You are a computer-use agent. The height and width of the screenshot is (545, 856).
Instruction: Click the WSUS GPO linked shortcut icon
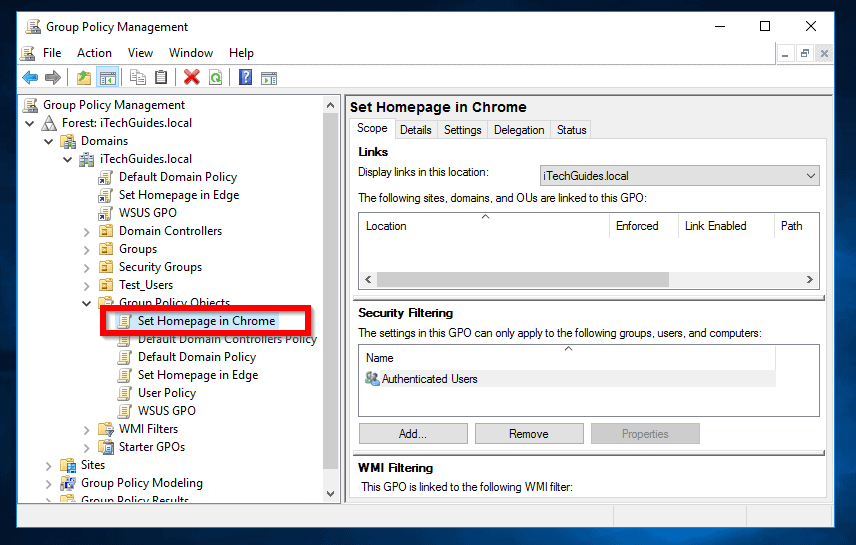pos(106,213)
